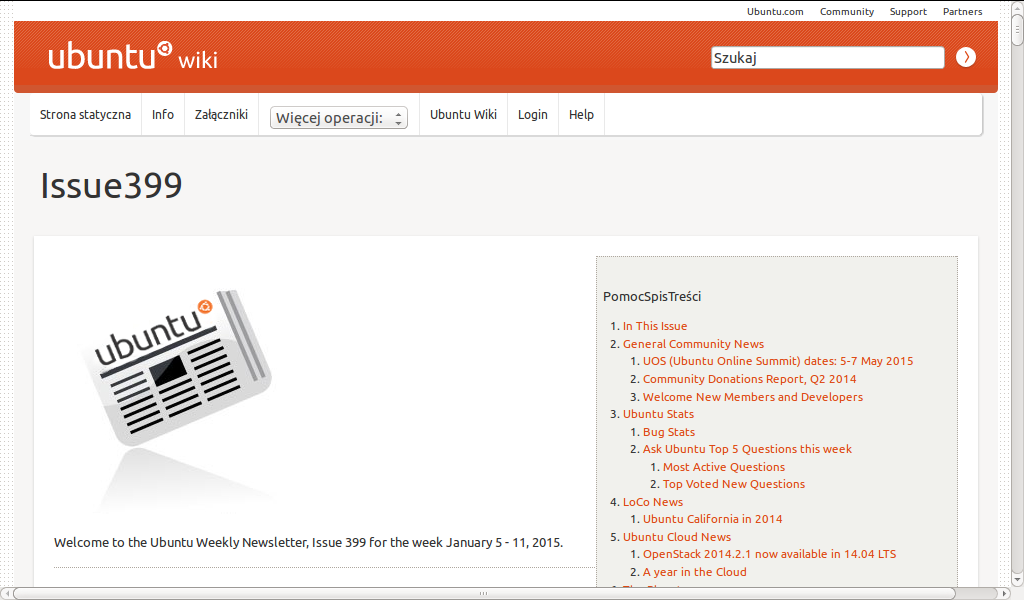
Task: Click the vertical scrollbar down arrow
Action: coord(1017,579)
